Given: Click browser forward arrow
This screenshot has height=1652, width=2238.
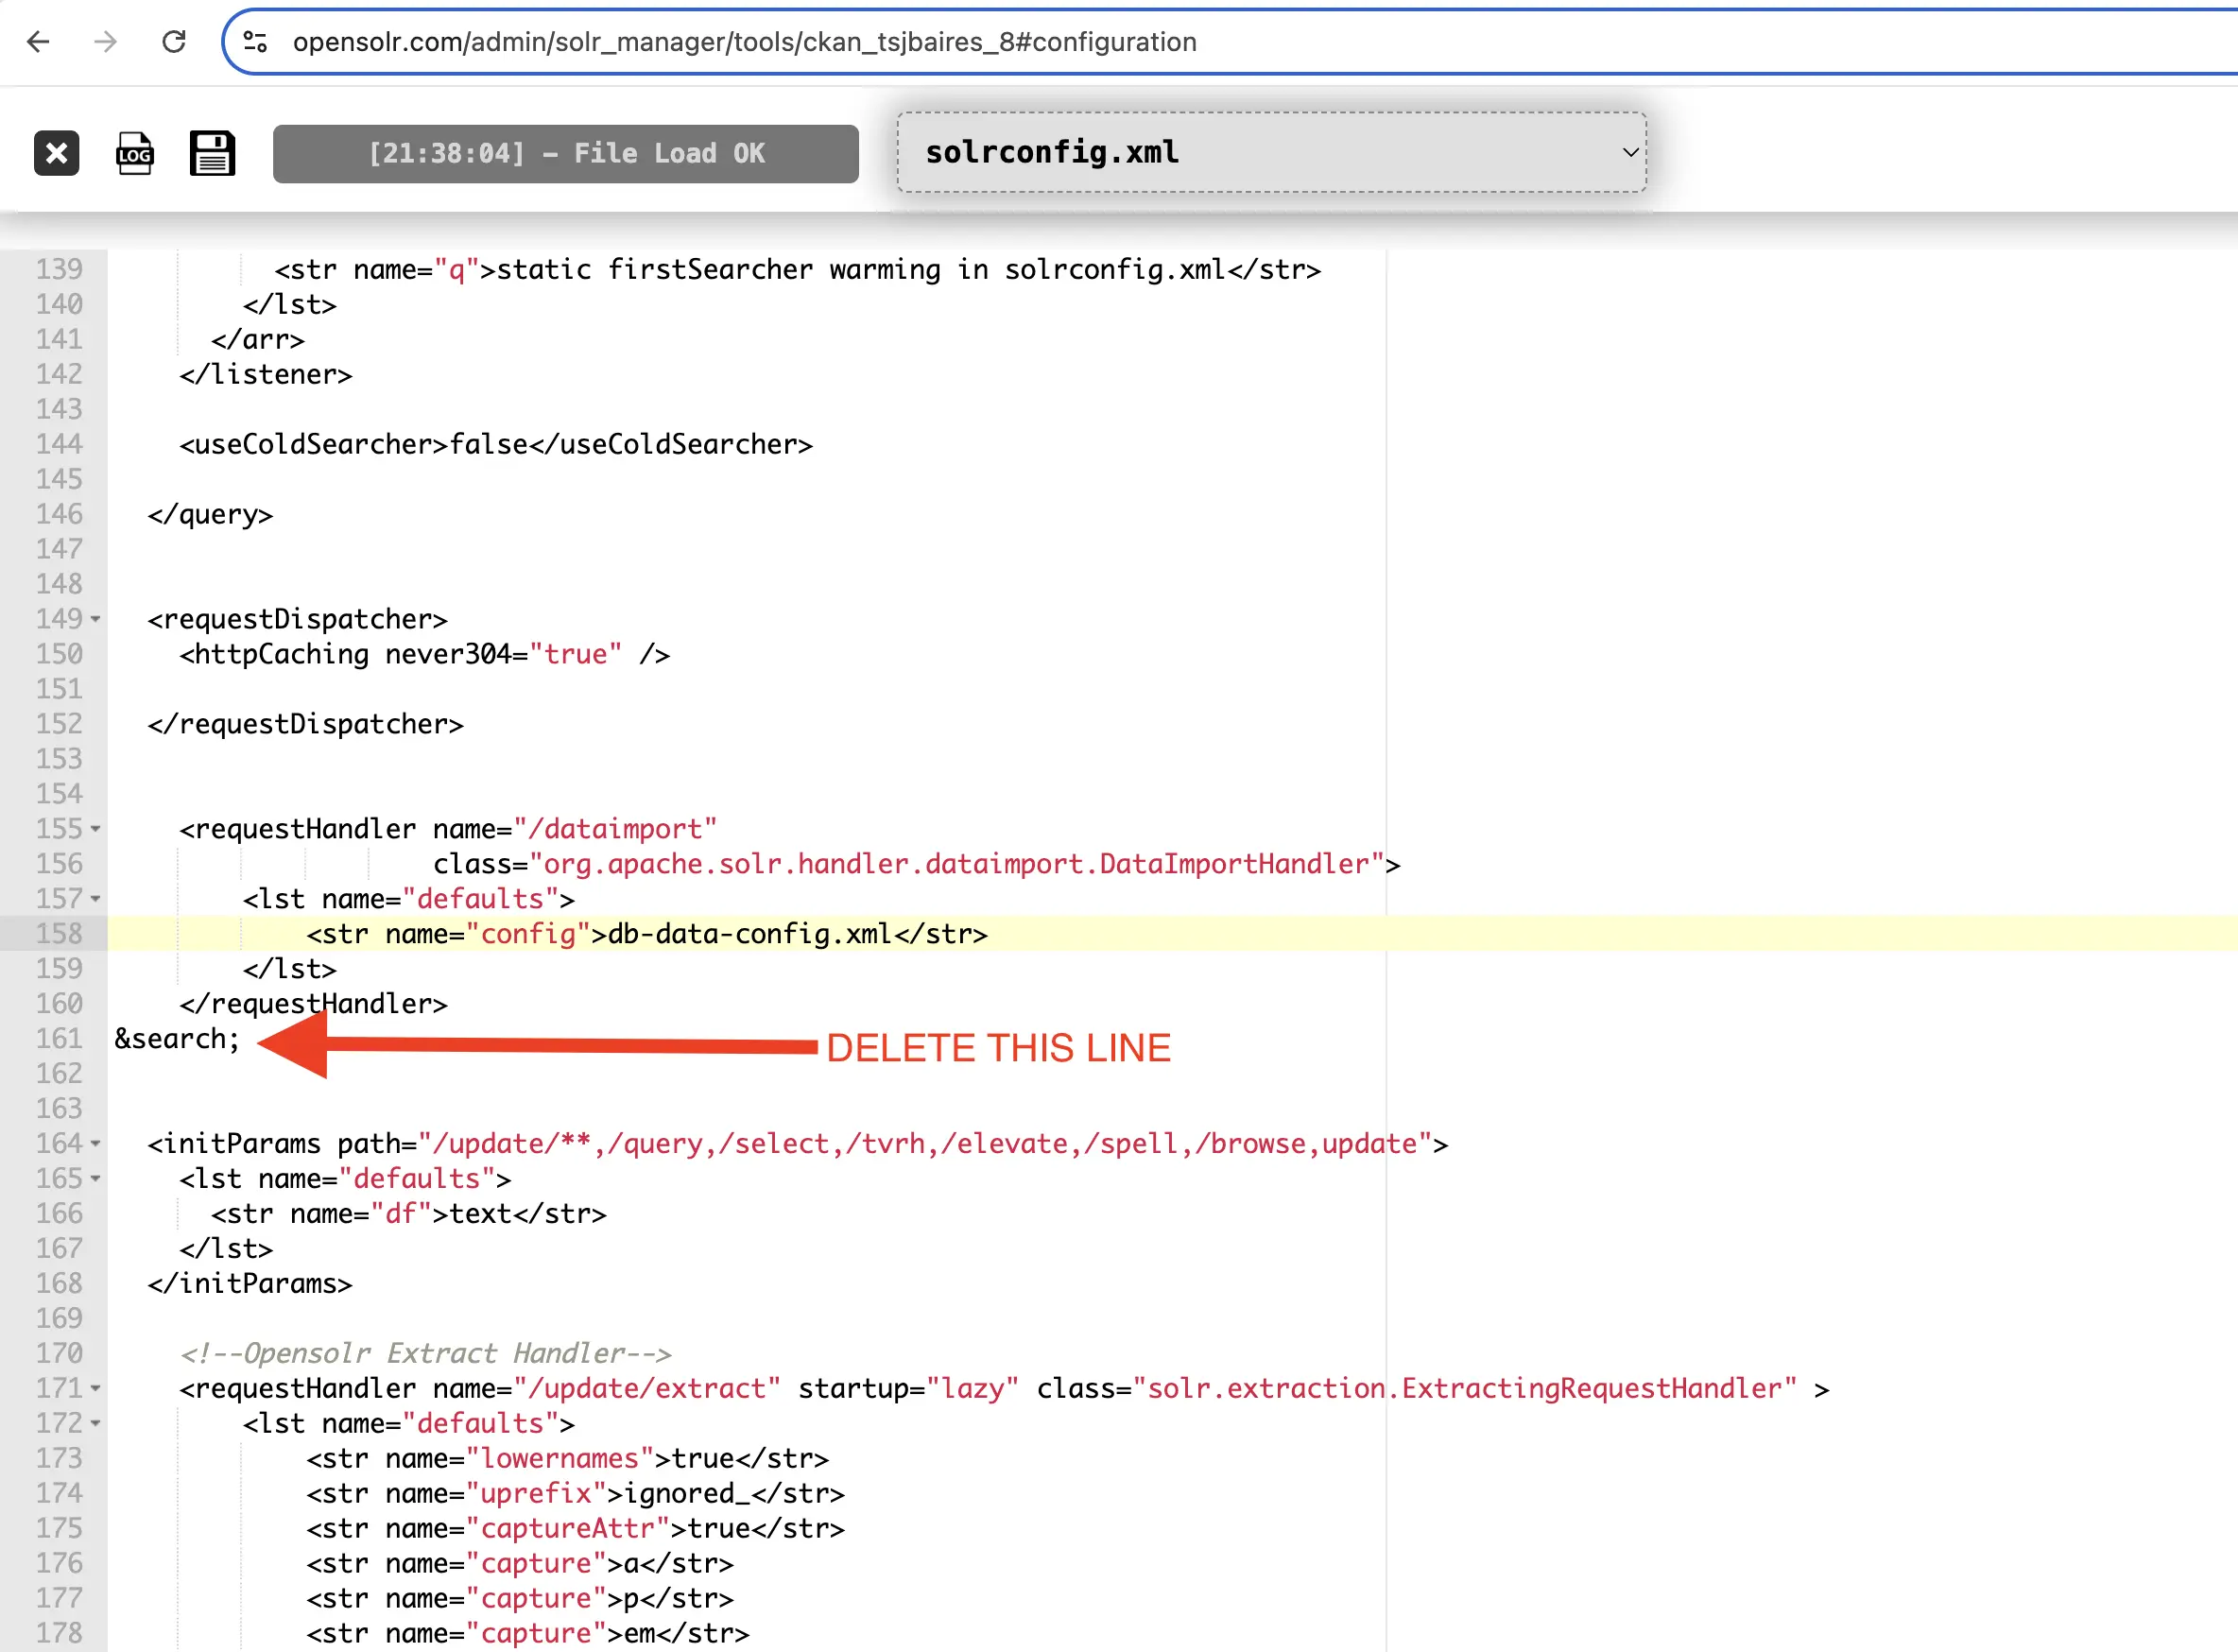Looking at the screenshot, I should 105,42.
